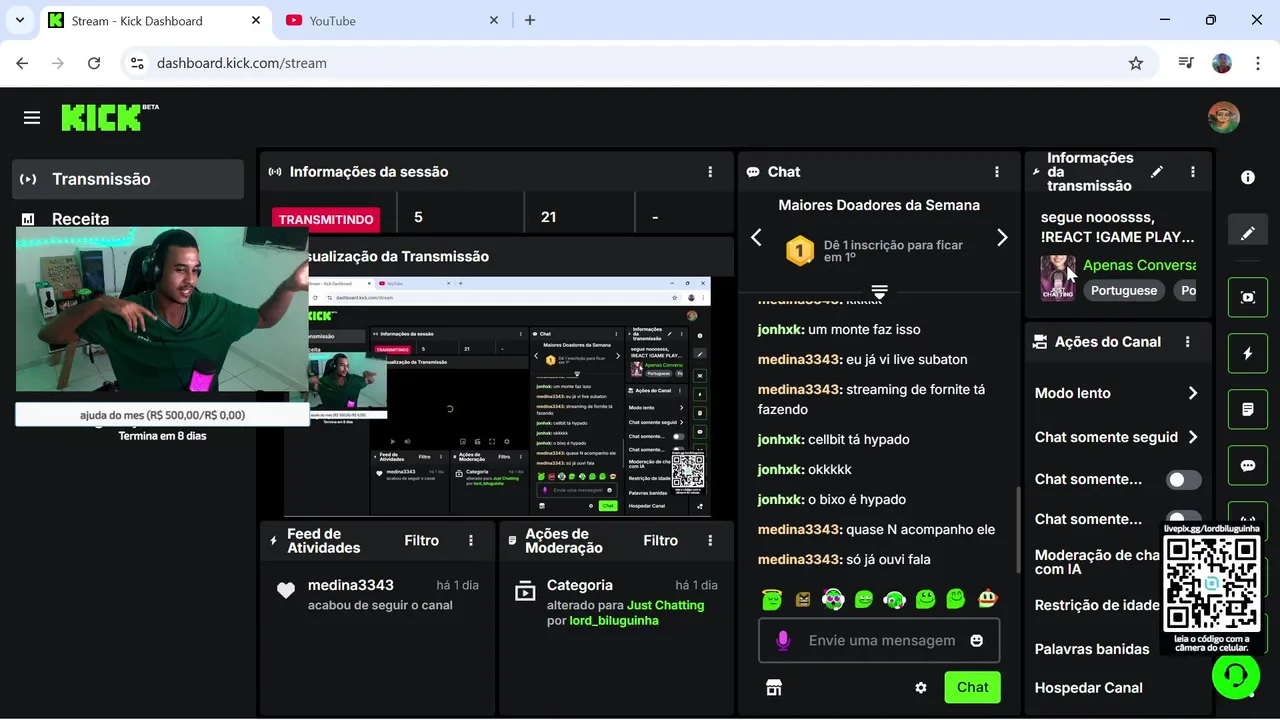Screen dimensions: 1280x720
Task: Expand the Modo lento chevron
Action: click(x=1192, y=393)
